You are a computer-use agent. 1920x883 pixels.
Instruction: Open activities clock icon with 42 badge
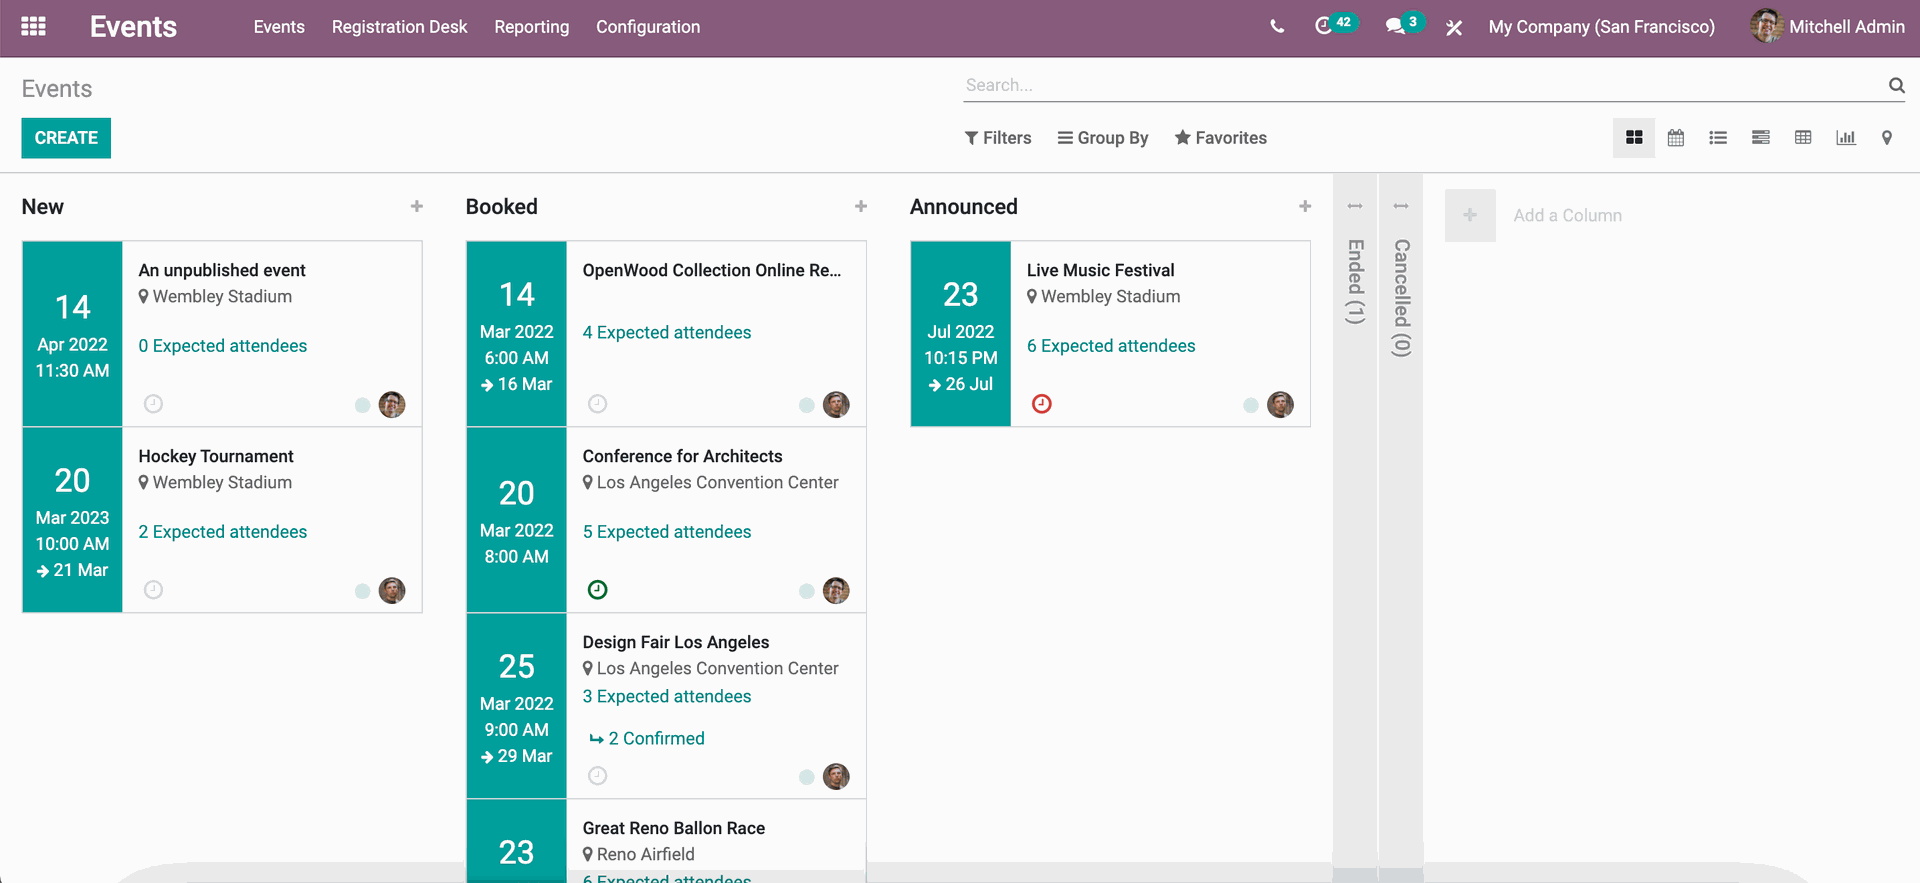pos(1335,24)
